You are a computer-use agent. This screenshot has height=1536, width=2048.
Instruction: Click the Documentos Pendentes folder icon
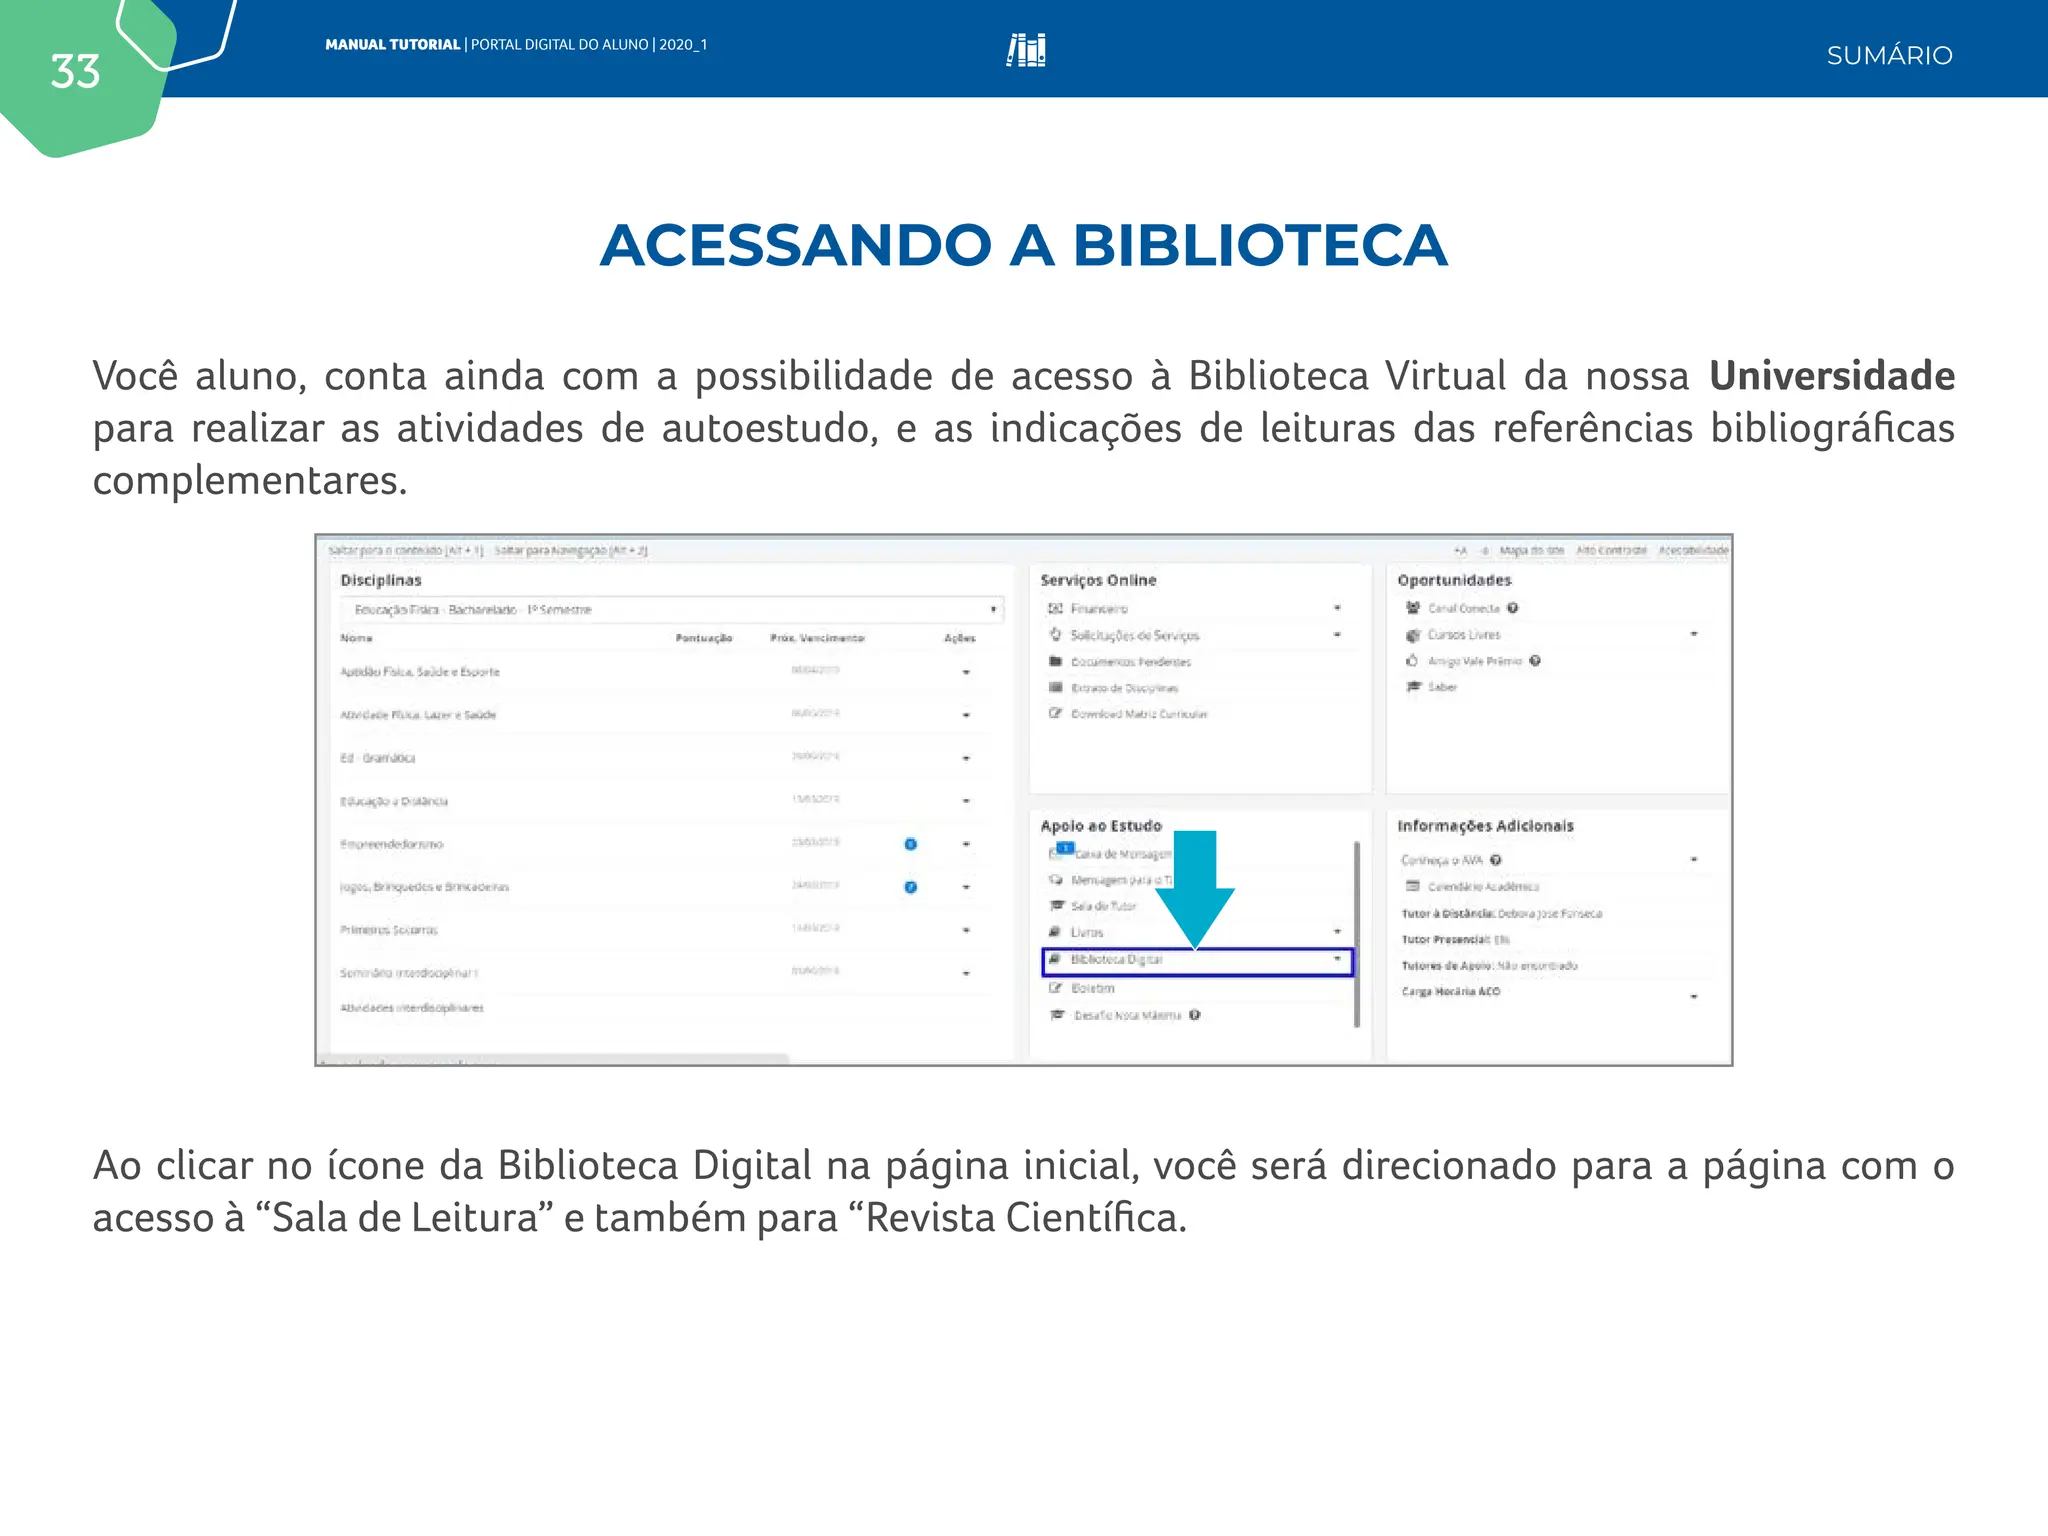coord(1054,661)
